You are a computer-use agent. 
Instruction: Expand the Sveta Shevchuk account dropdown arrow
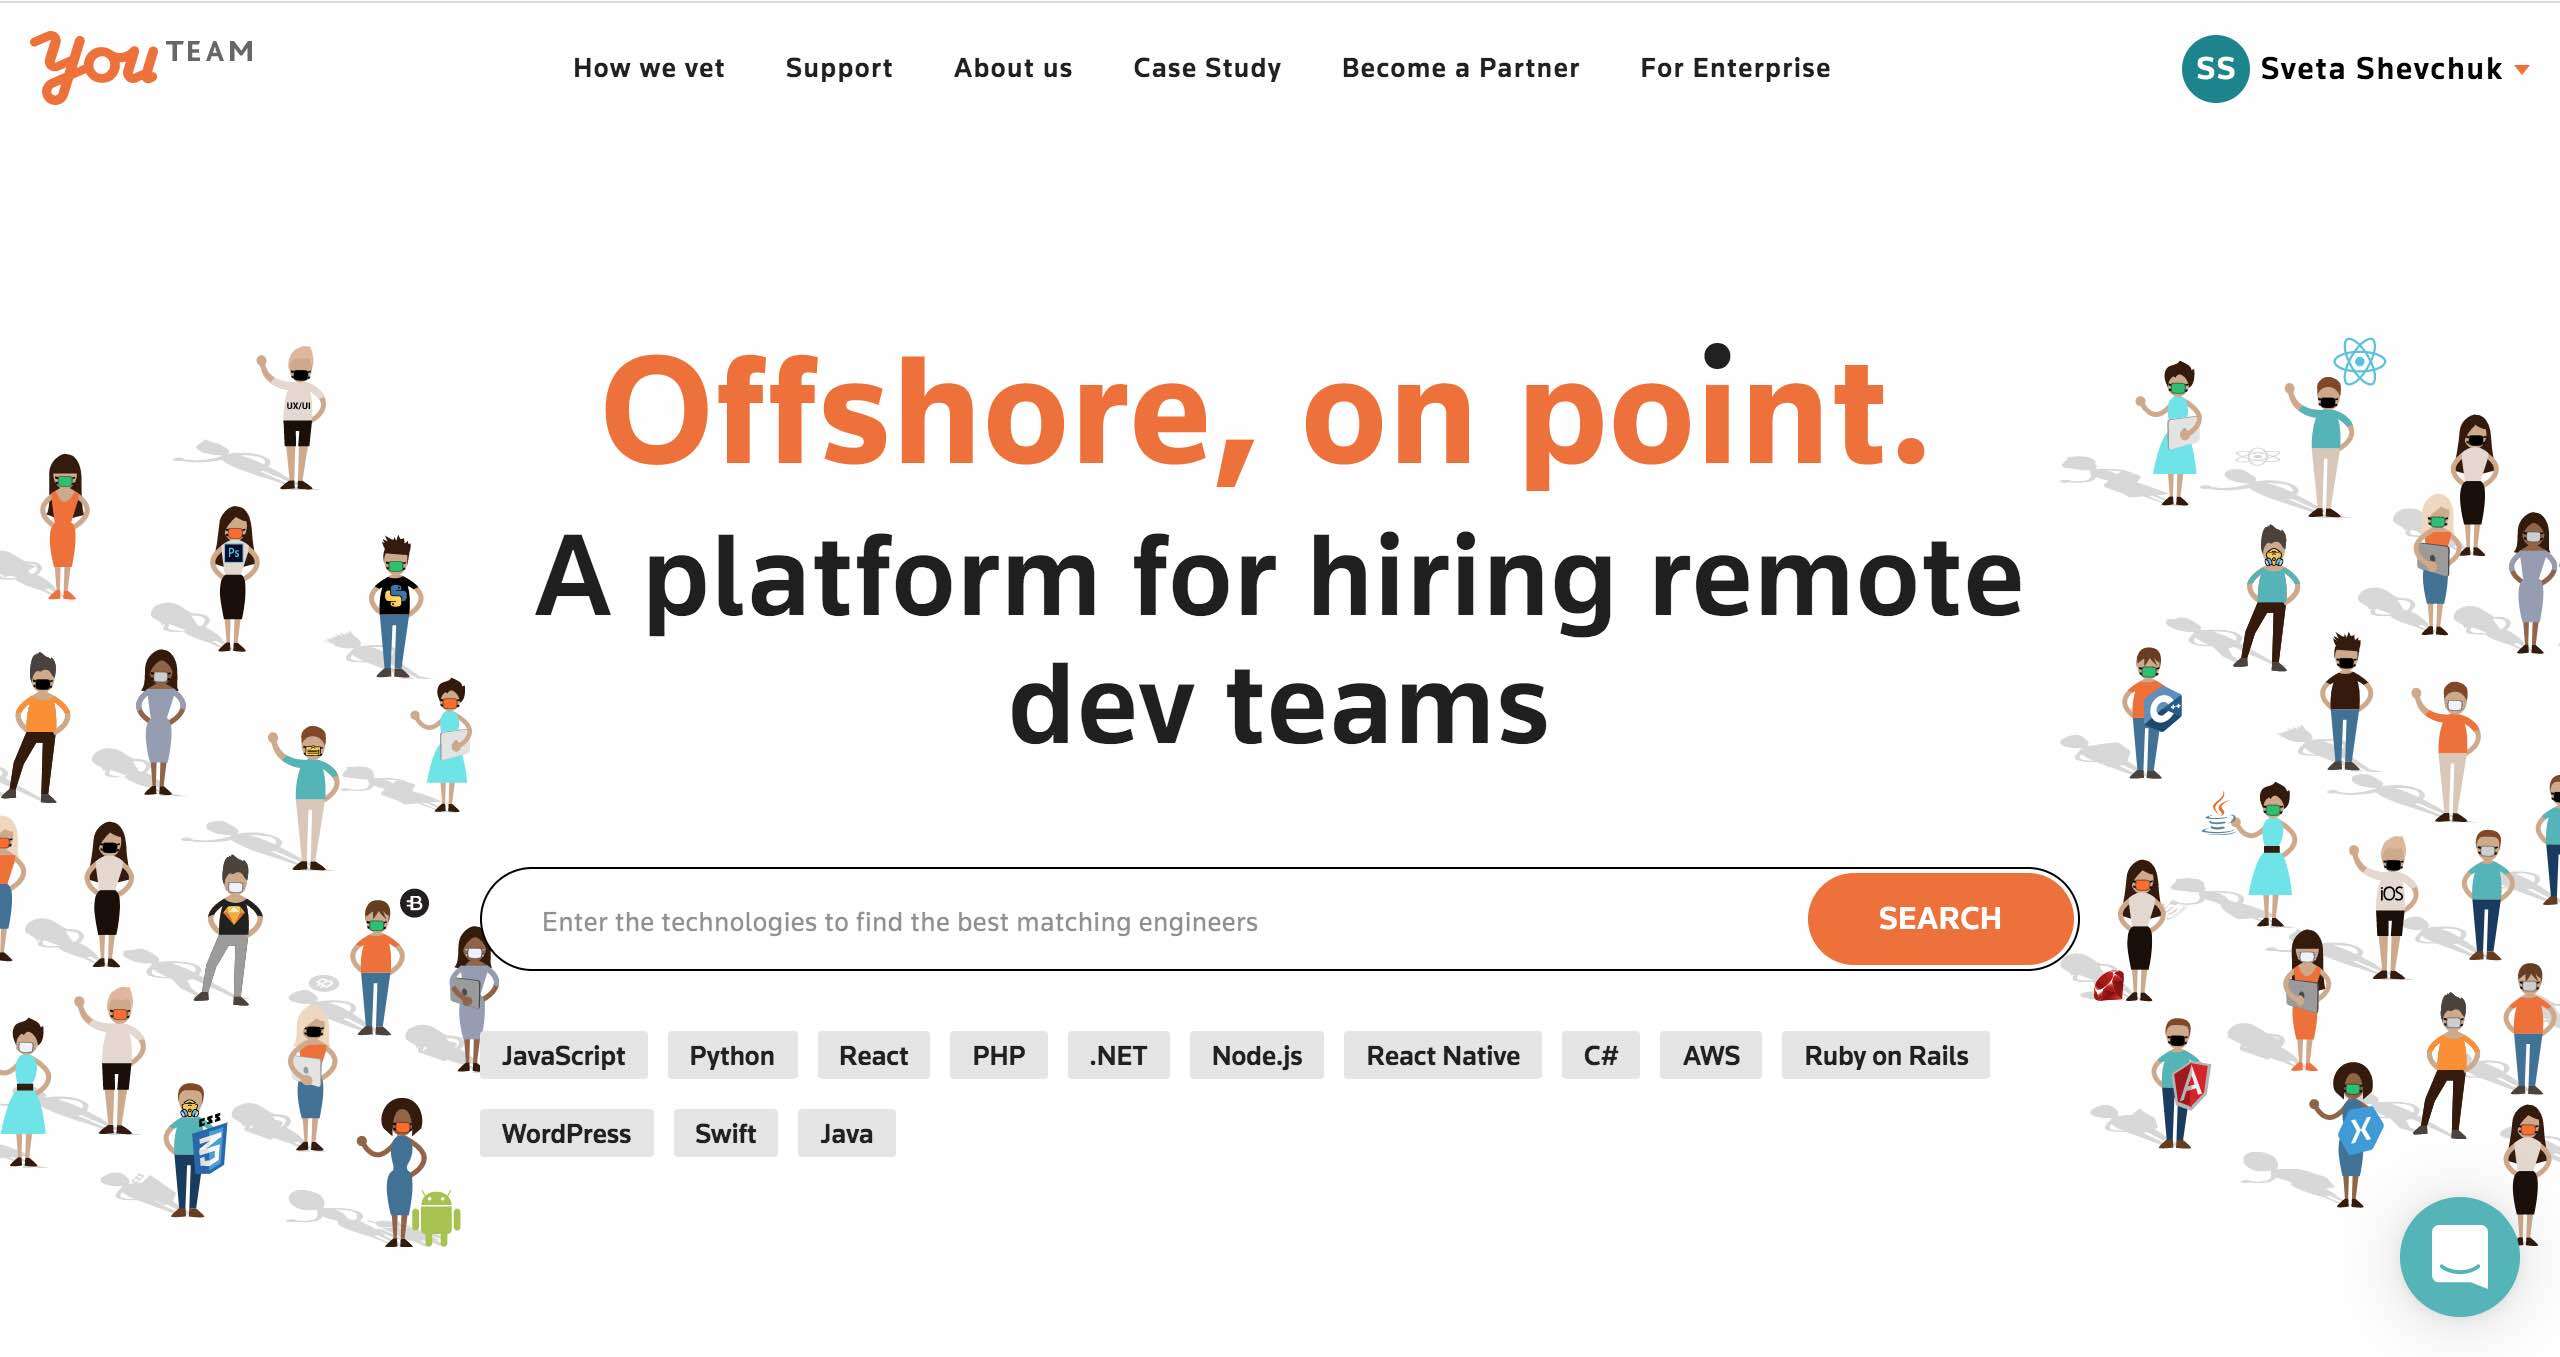[2522, 69]
